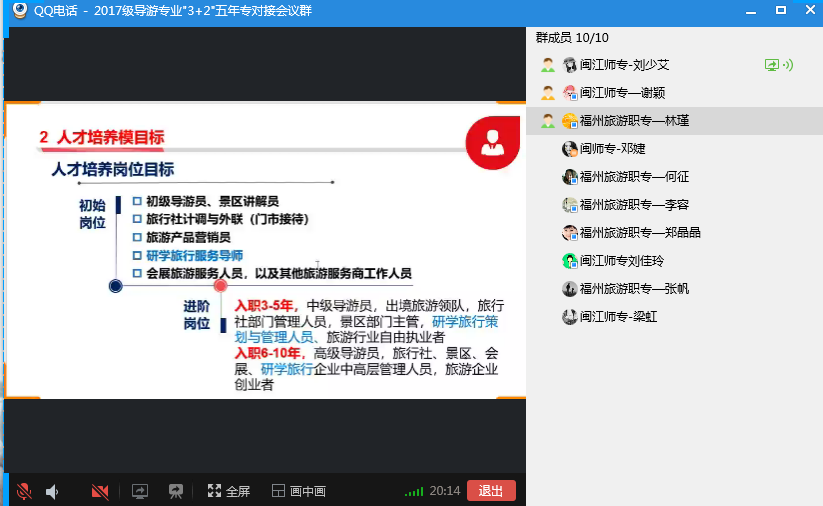Click the red person icon on slide
The height and width of the screenshot is (506, 823).
pyautogui.click(x=492, y=143)
